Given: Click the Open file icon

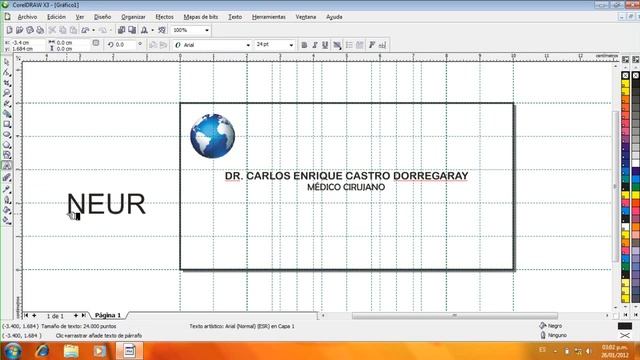Looking at the screenshot, I should click(x=19, y=30).
